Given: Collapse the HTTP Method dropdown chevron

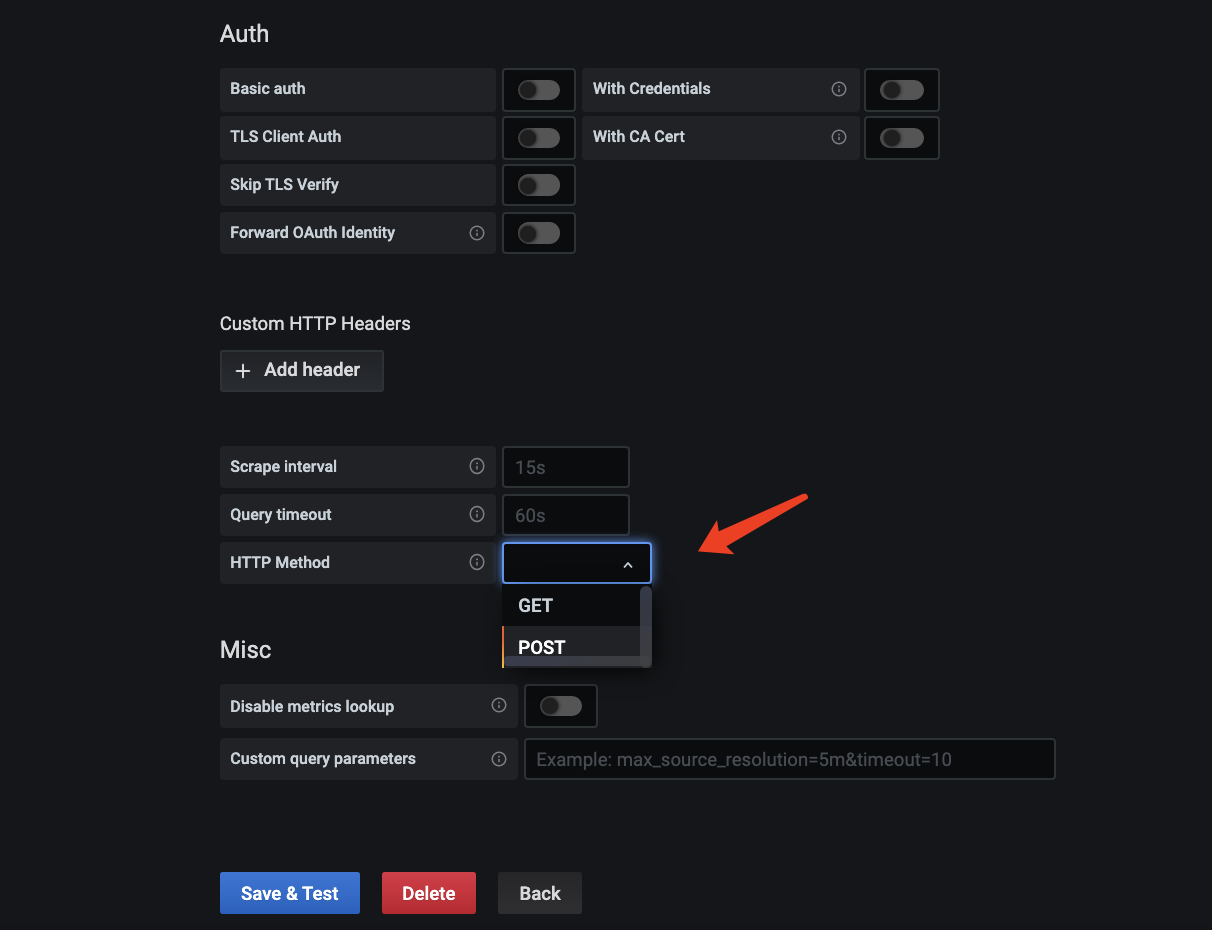Looking at the screenshot, I should (628, 563).
